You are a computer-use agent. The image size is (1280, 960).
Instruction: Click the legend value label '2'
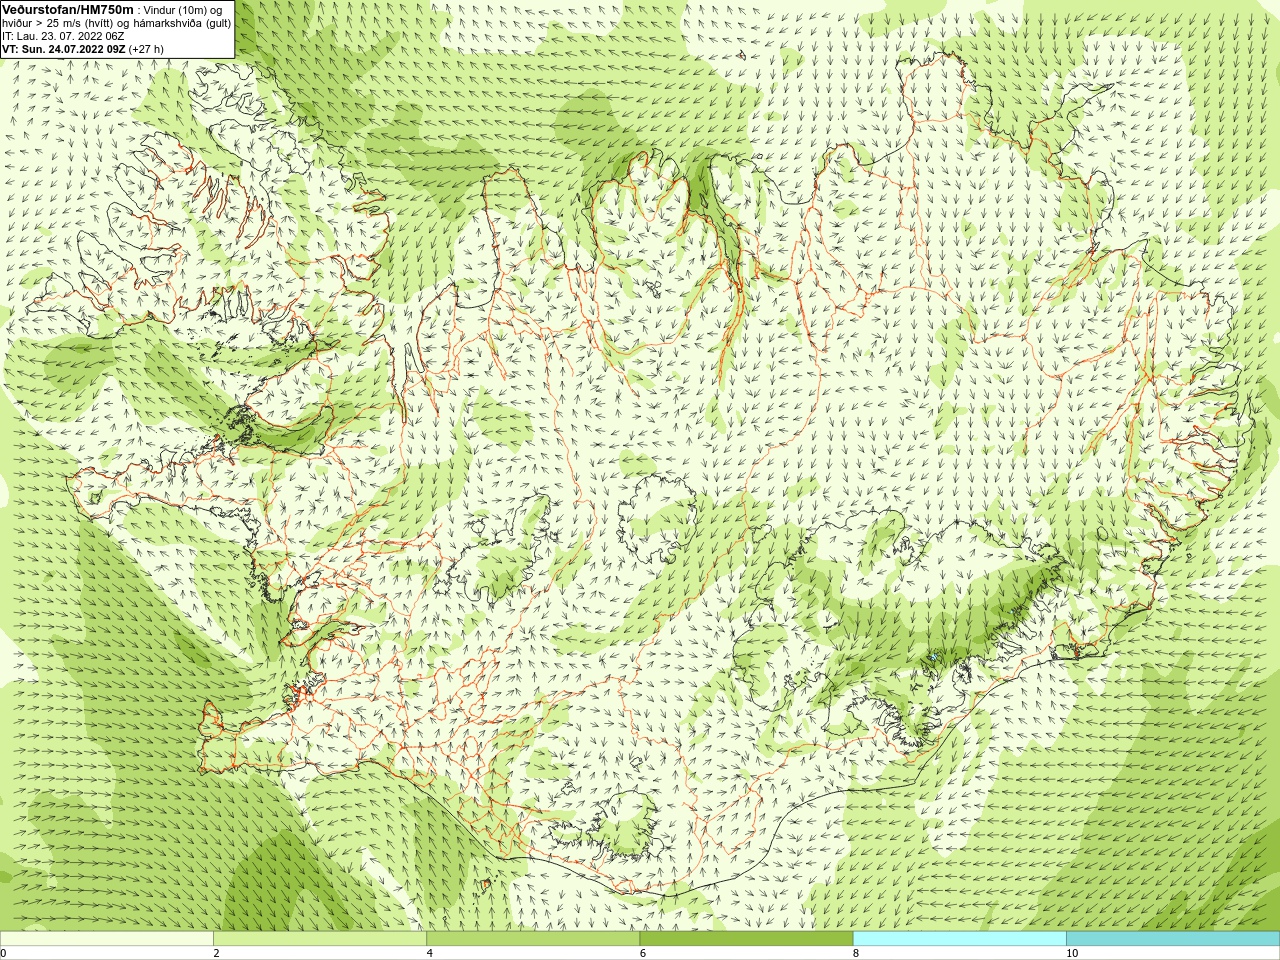pyautogui.click(x=216, y=954)
